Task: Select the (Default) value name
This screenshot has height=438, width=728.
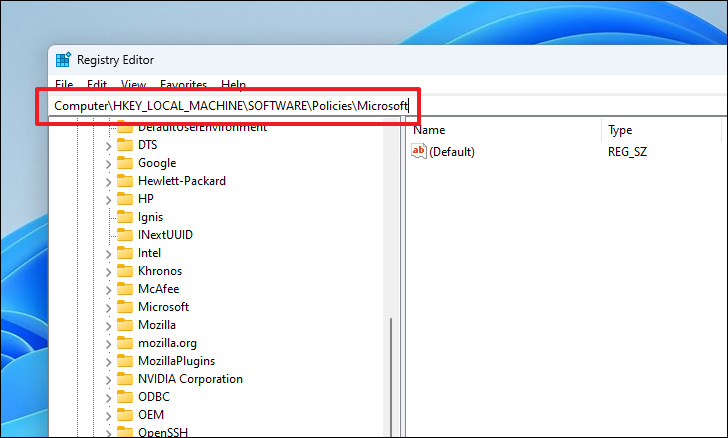Action: point(452,152)
